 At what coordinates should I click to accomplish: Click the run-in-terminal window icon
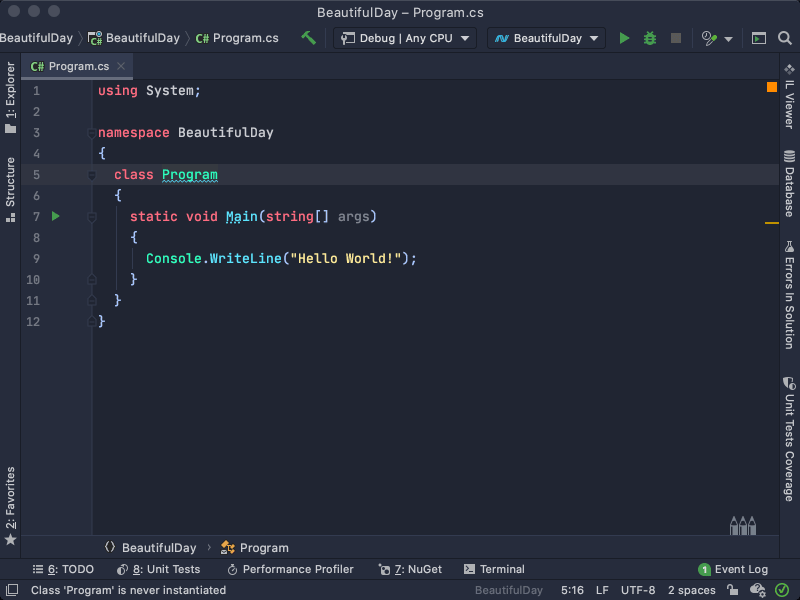pyautogui.click(x=759, y=38)
